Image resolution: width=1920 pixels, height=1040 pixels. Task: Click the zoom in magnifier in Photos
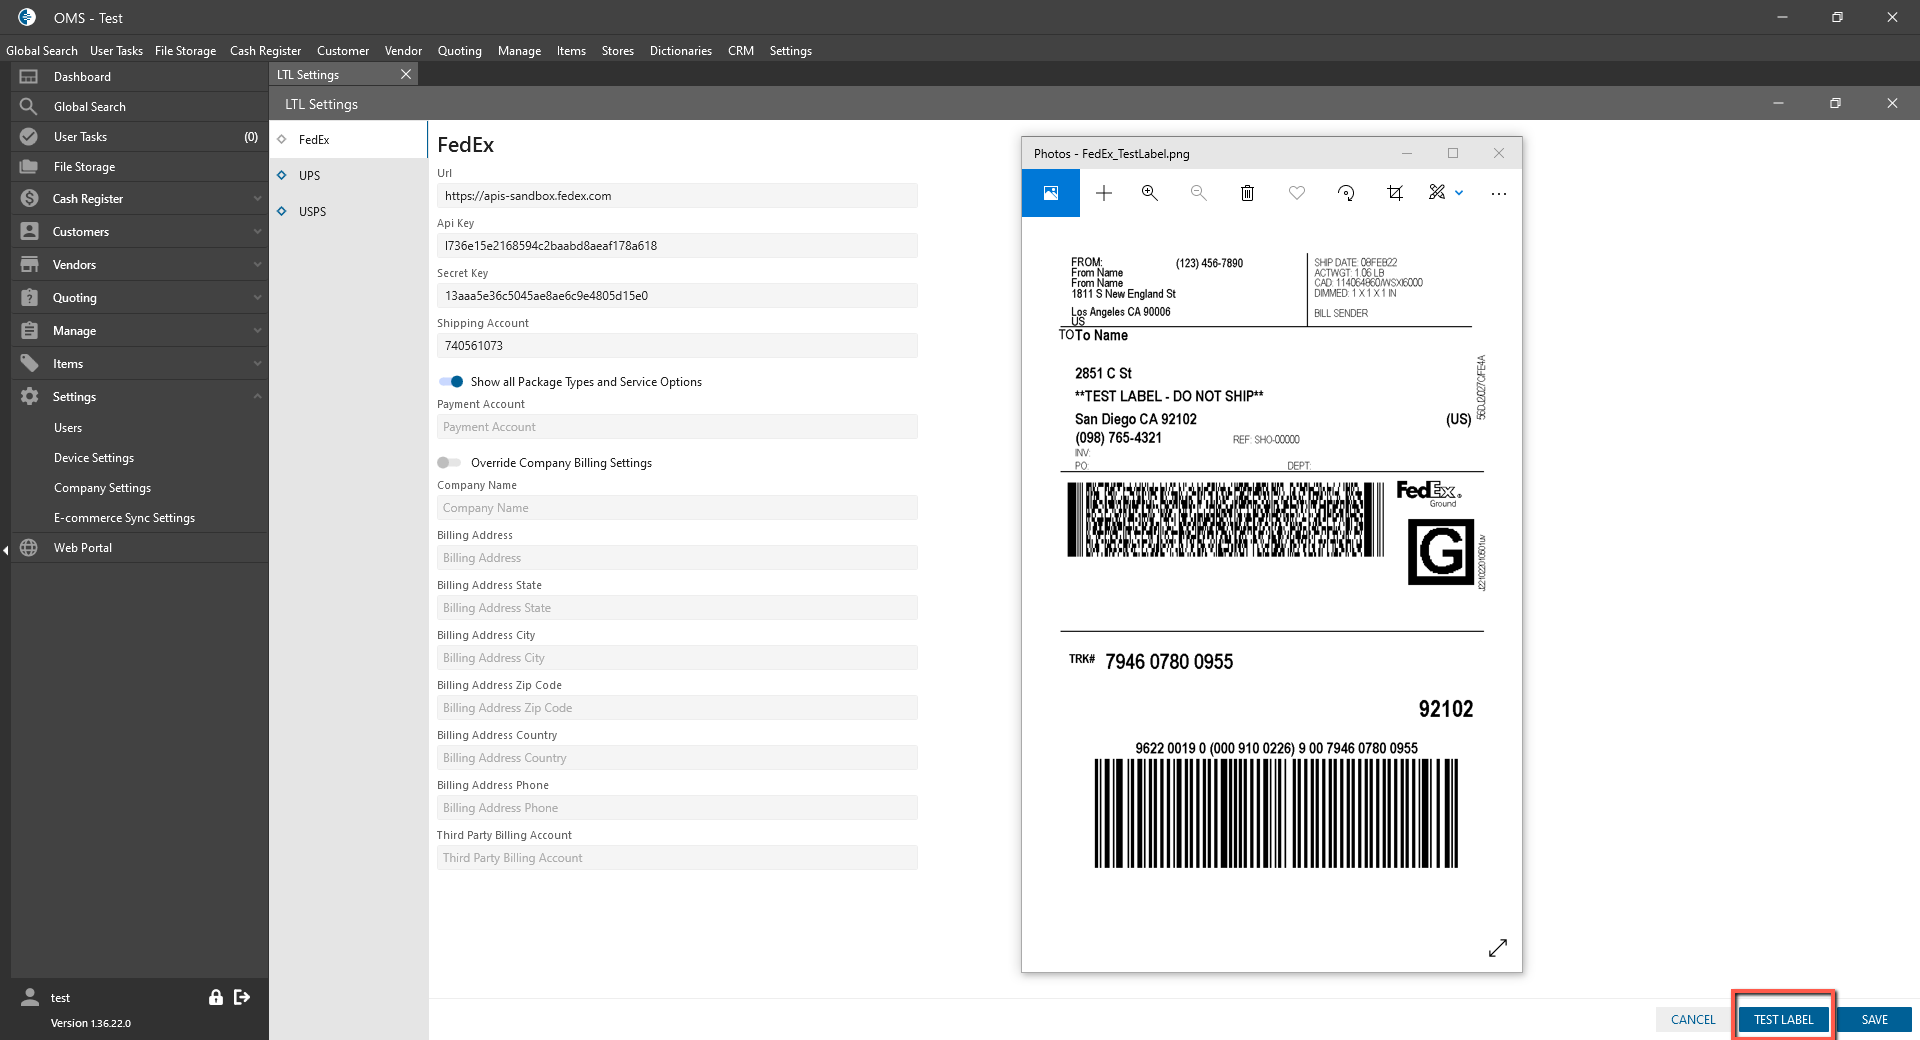tap(1150, 193)
